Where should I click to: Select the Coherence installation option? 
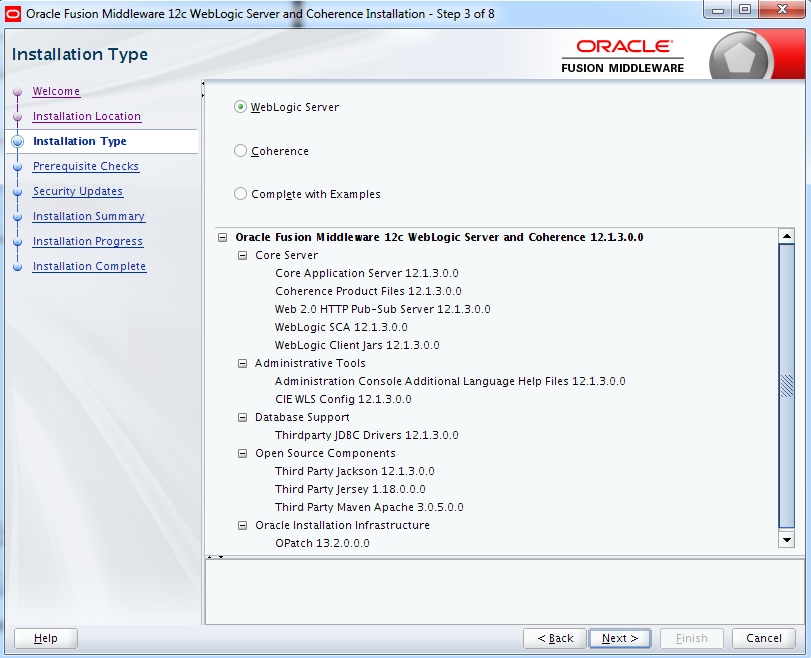(x=239, y=150)
